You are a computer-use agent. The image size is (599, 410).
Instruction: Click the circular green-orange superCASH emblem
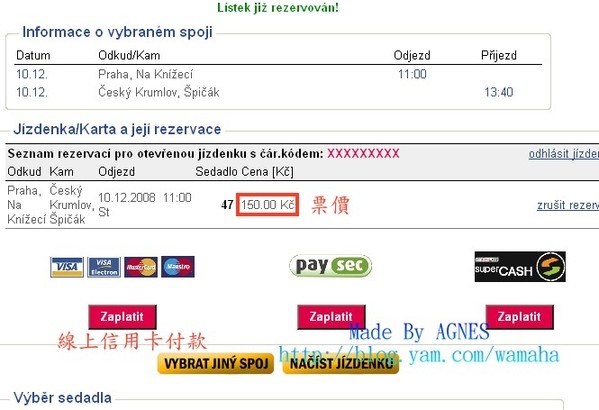[550, 267]
